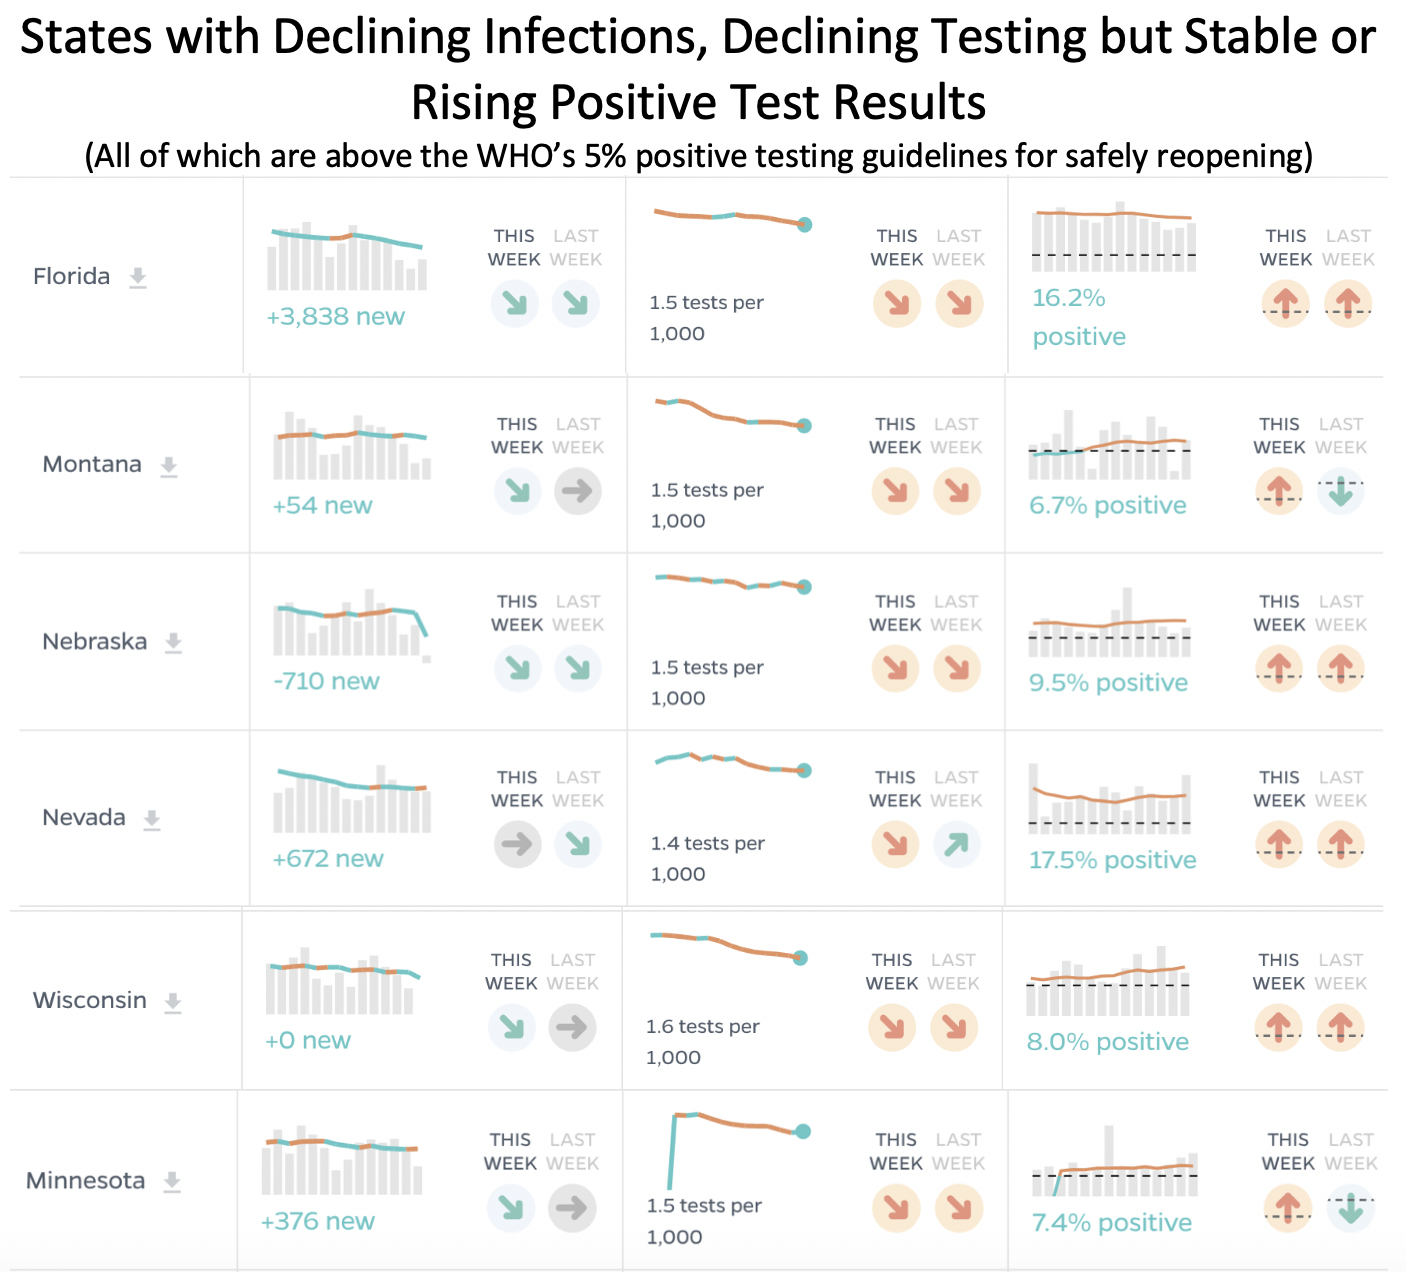Click the download icon beside Minnesota
The height and width of the screenshot is (1272, 1406).
point(172,1181)
